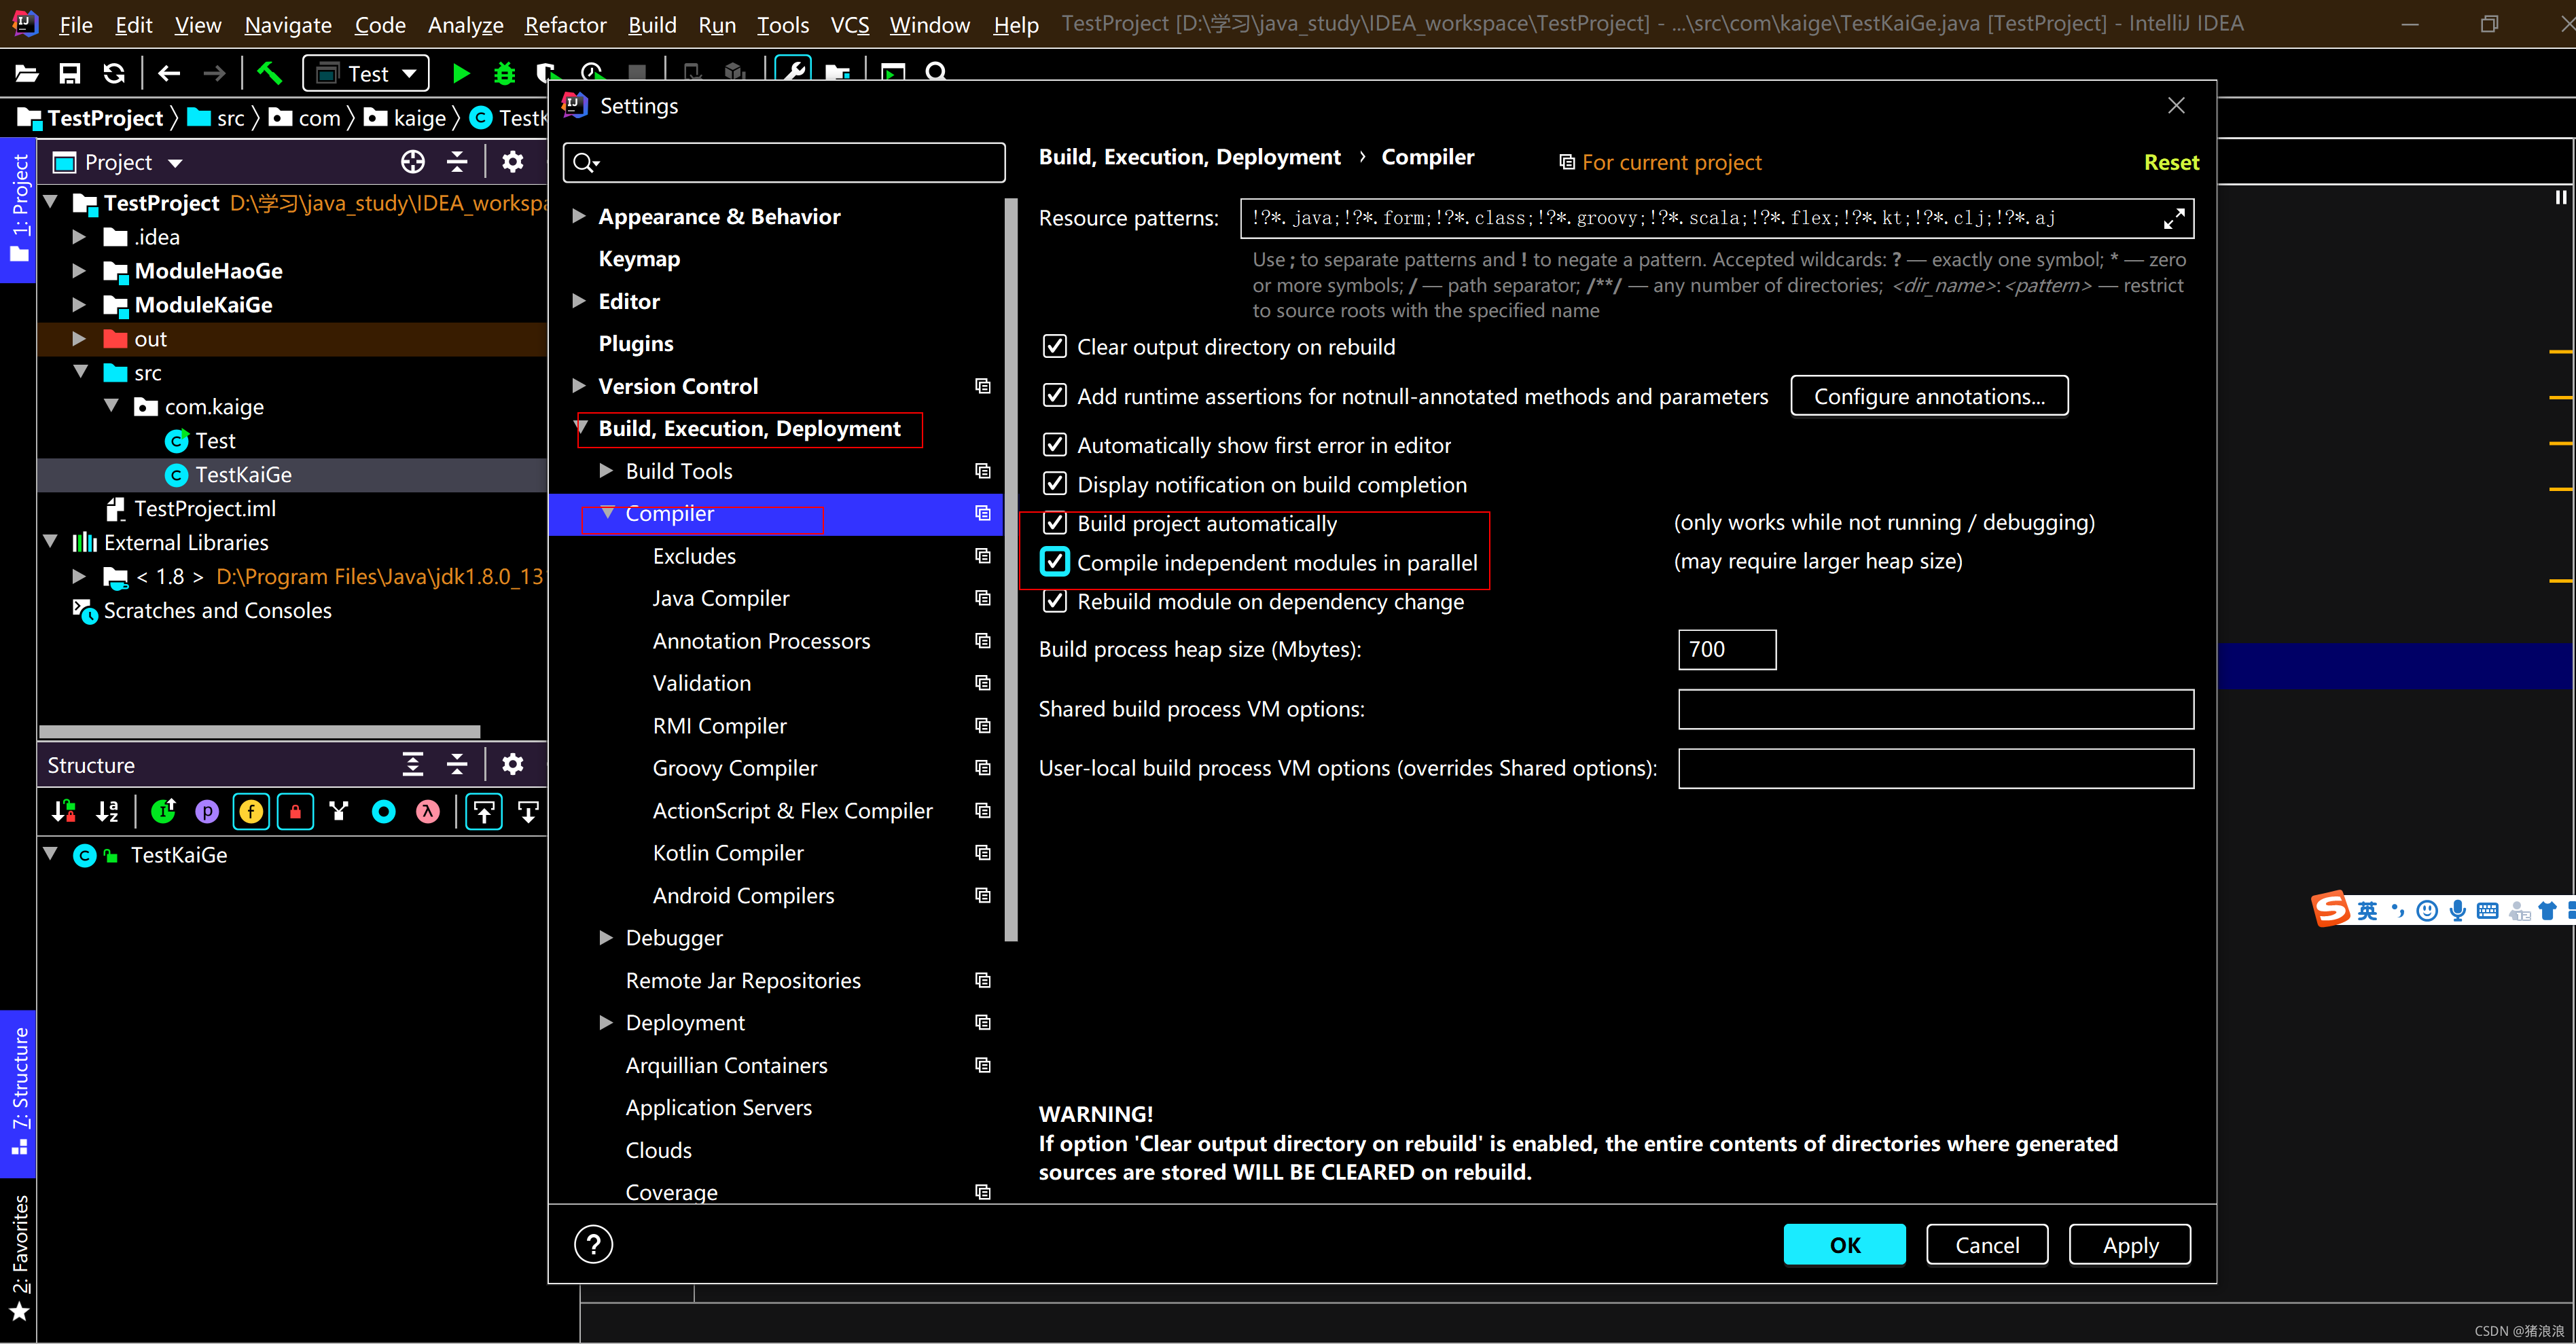Image resolution: width=2576 pixels, height=1344 pixels.
Task: Open the Build menu
Action: pos(652,25)
